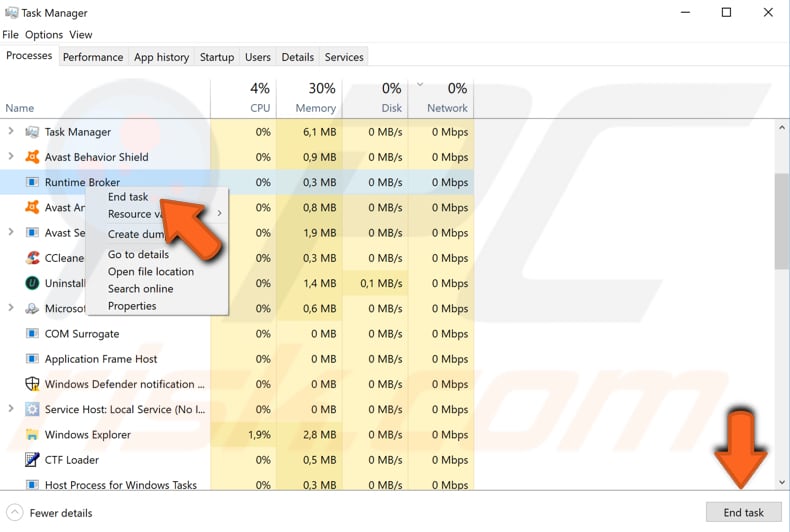This screenshot has height=532, width=790.
Task: Expand the Avast Behavior Shield row
Action: pos(11,157)
